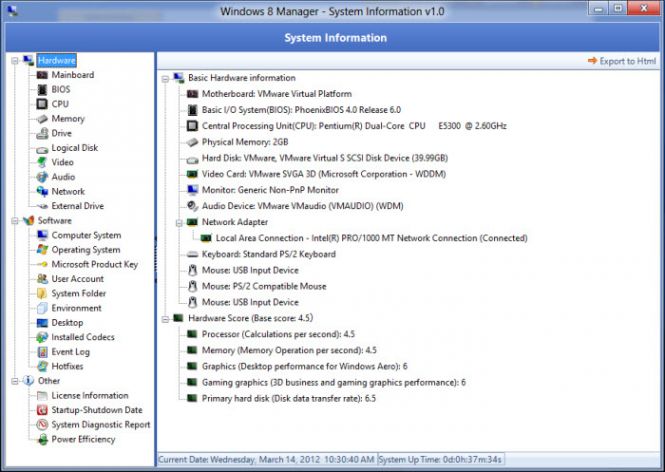665x472 pixels.
Task: Click the Mainboard icon in sidebar
Action: click(42, 75)
